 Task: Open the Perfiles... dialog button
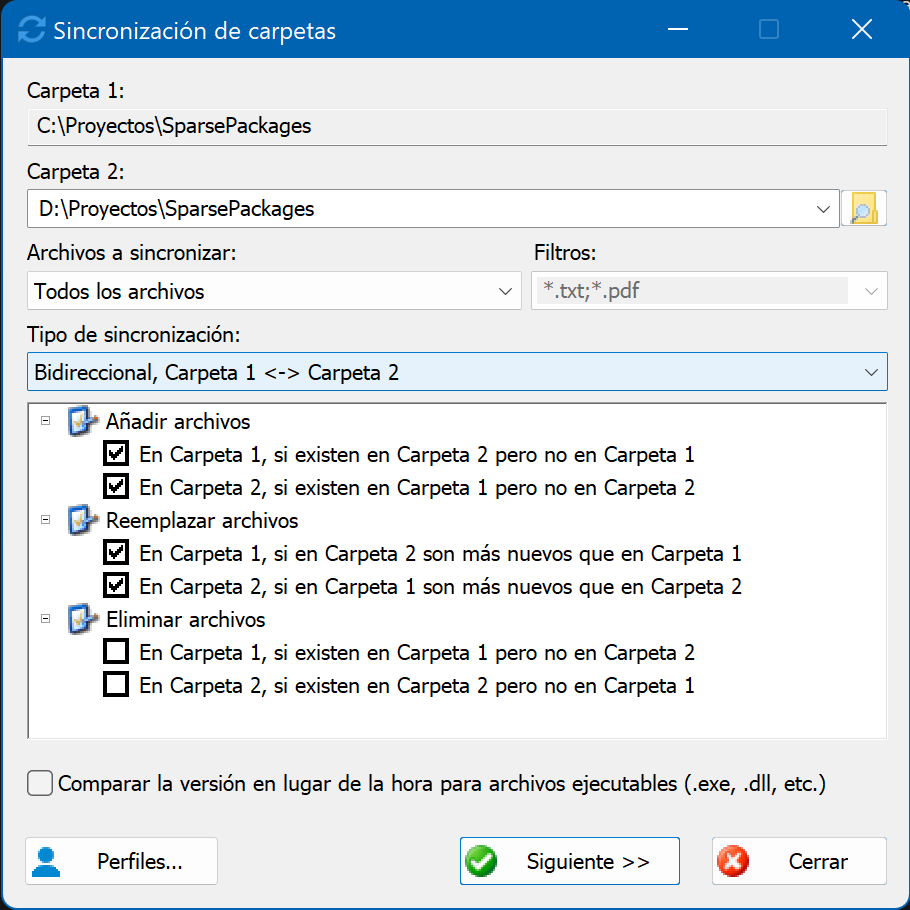click(x=121, y=861)
